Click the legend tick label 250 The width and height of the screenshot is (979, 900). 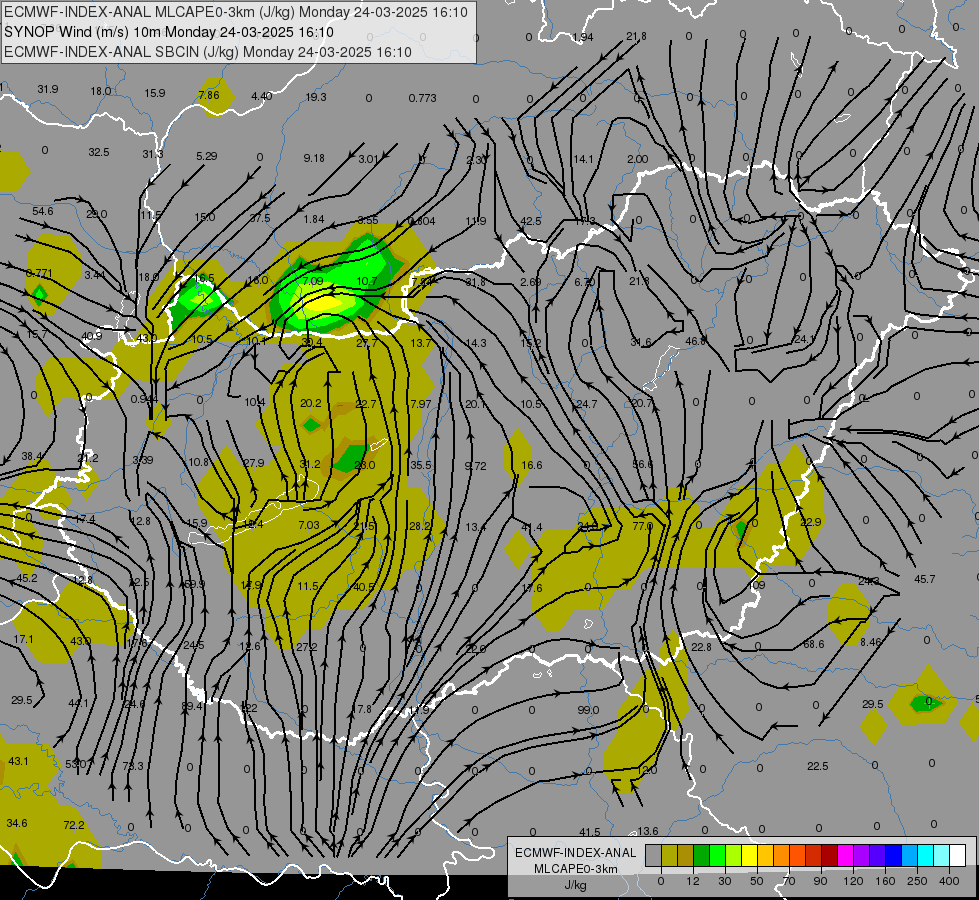tap(917, 881)
